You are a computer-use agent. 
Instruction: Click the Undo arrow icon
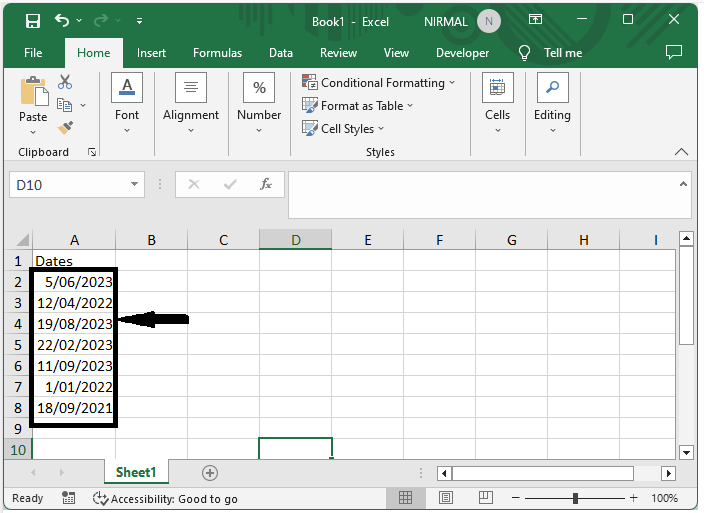[x=62, y=20]
